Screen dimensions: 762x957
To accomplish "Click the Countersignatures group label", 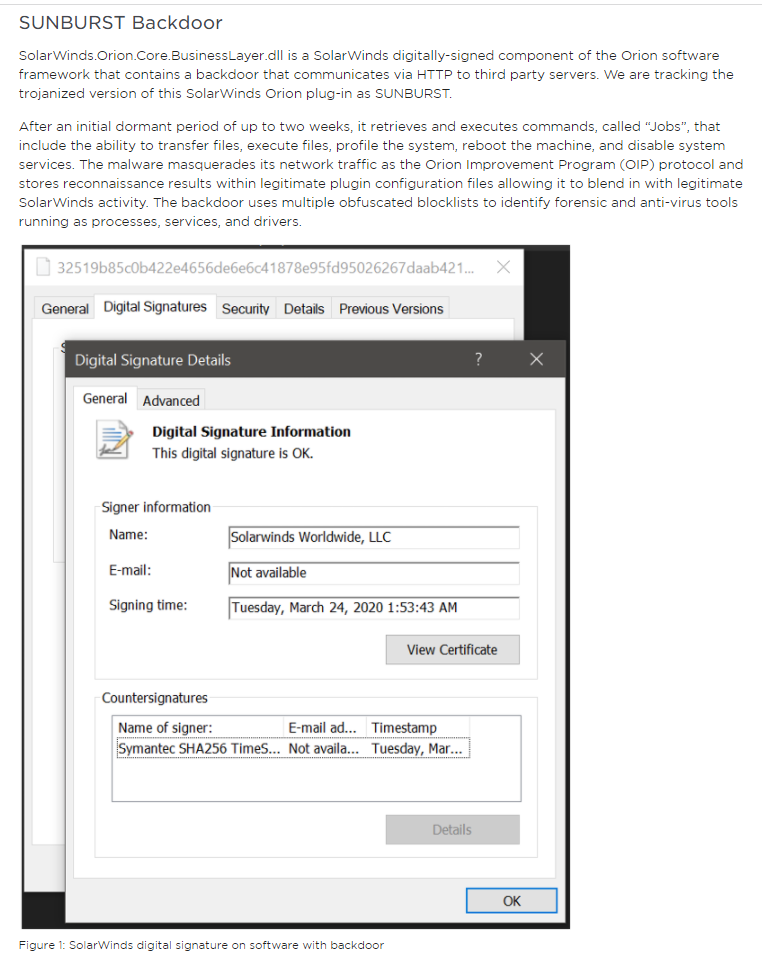I will pyautogui.click(x=154, y=698).
